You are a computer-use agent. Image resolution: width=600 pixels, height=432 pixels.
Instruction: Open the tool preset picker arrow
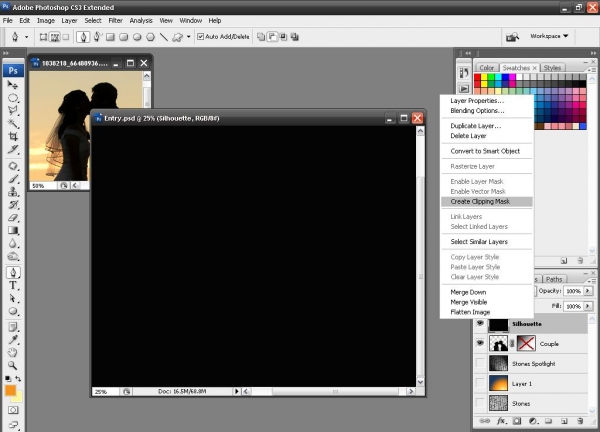click(26, 37)
